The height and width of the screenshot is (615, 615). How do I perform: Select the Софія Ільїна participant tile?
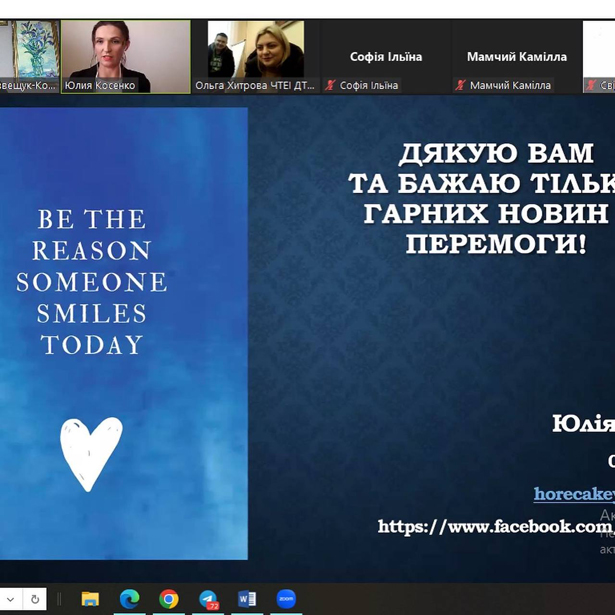pos(386,57)
